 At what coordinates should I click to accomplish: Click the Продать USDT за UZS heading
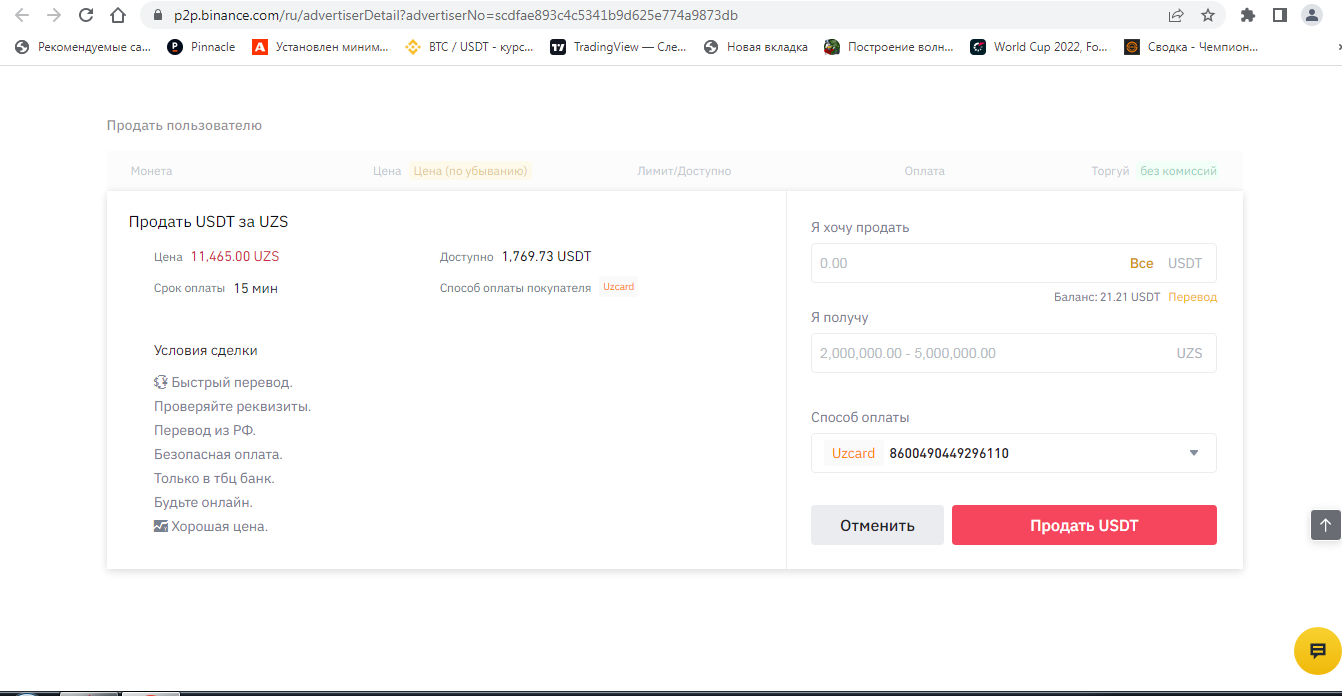208,222
